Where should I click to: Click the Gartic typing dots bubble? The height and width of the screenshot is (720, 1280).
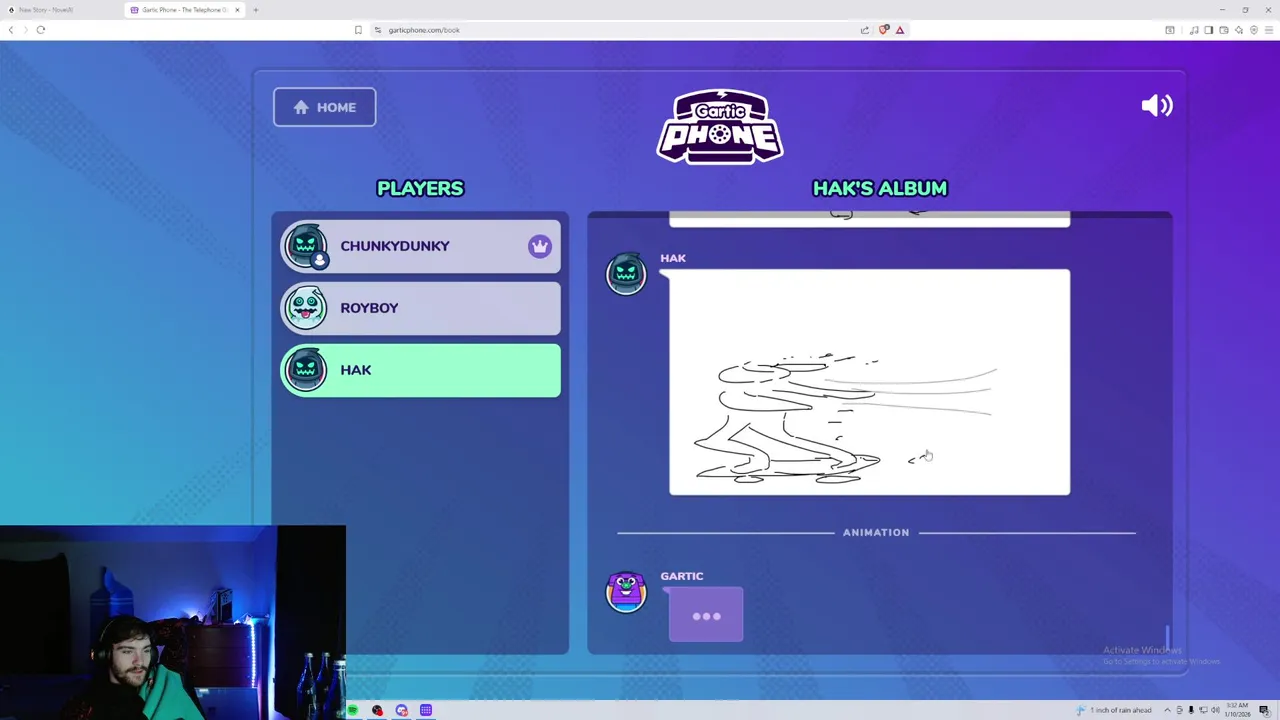706,615
